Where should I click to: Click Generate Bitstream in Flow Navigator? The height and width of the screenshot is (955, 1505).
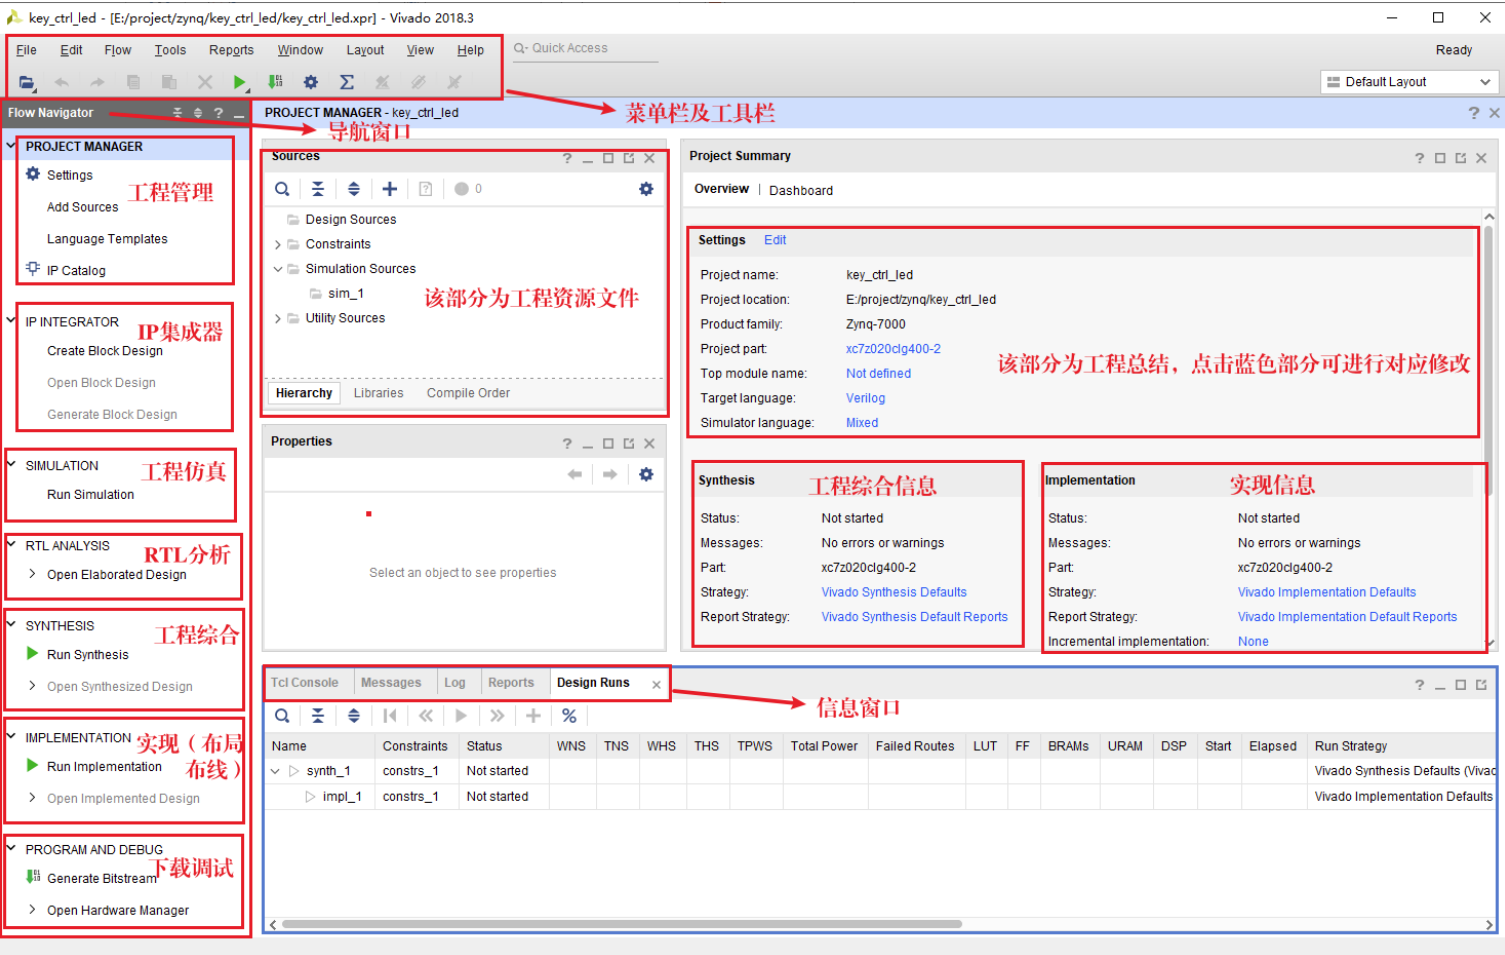(x=102, y=879)
